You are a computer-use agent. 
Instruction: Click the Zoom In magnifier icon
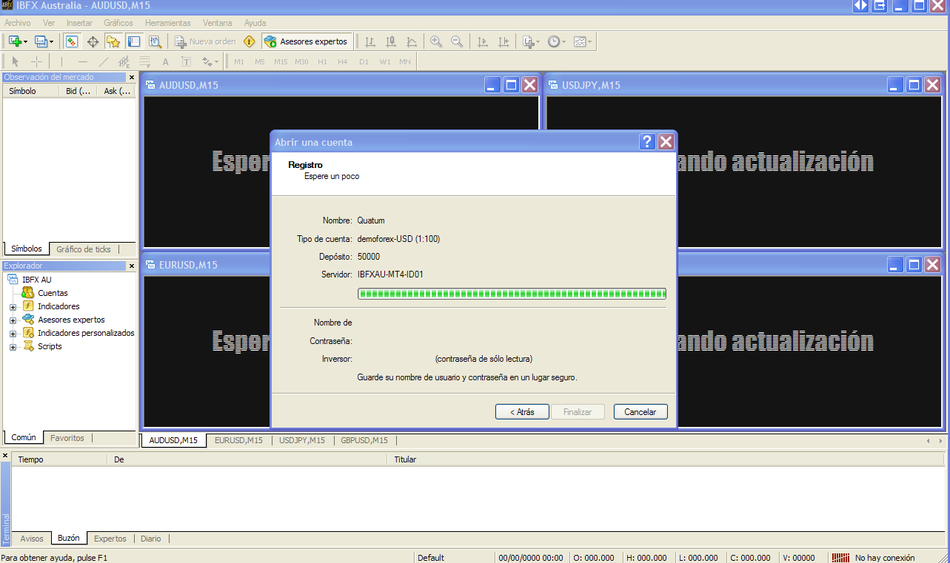coord(436,41)
